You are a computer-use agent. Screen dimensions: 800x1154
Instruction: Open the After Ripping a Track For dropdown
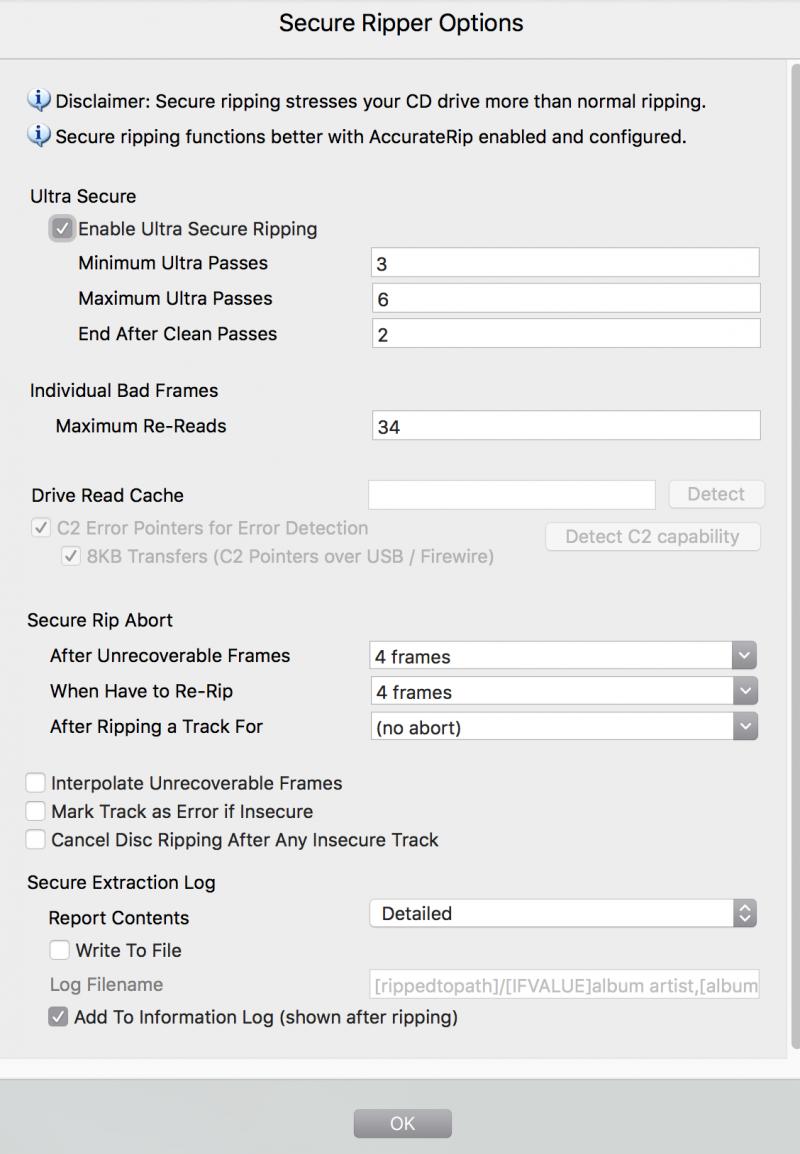(x=562, y=727)
